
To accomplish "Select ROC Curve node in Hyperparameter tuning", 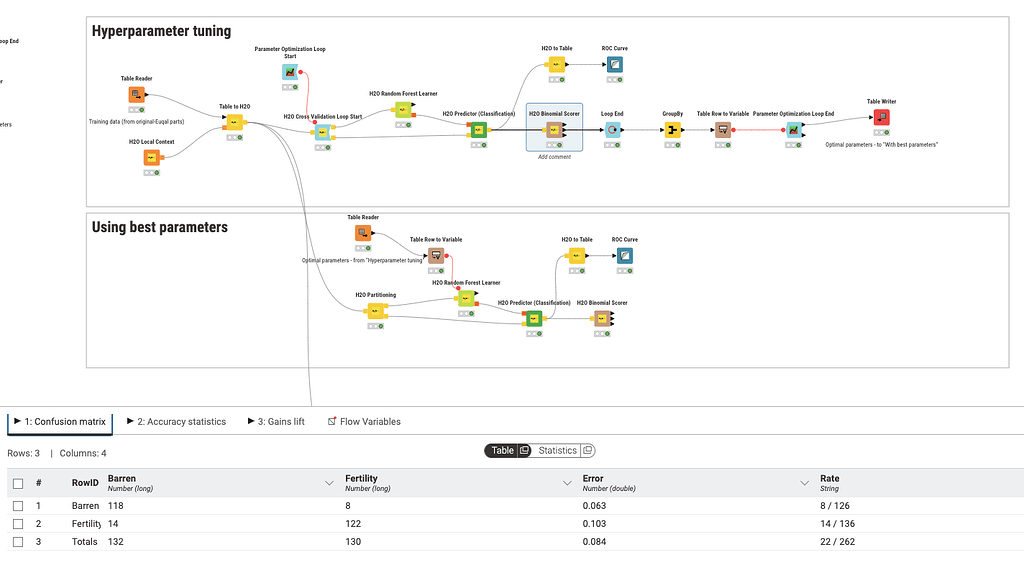I will (x=615, y=64).
